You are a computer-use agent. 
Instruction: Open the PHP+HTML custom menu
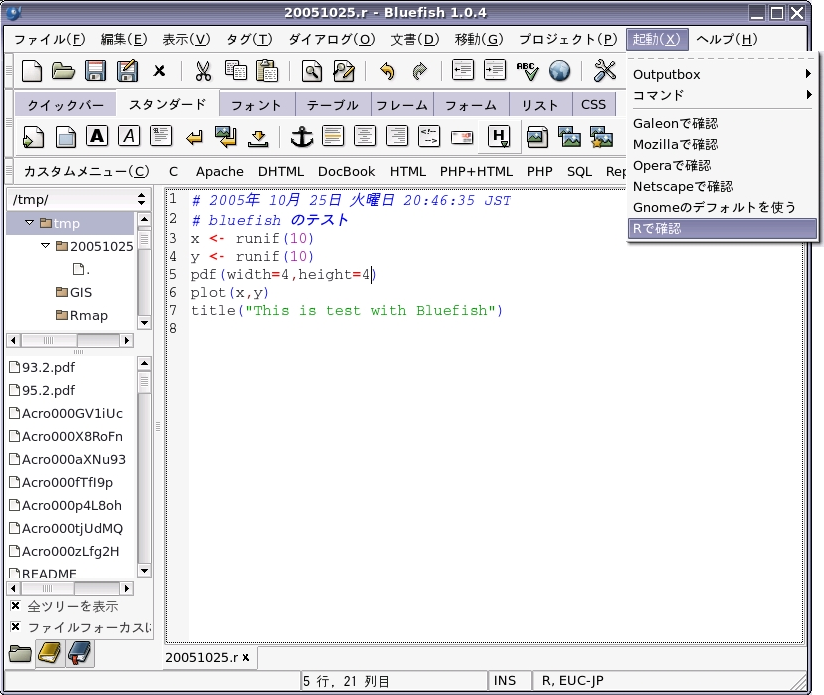(476, 171)
